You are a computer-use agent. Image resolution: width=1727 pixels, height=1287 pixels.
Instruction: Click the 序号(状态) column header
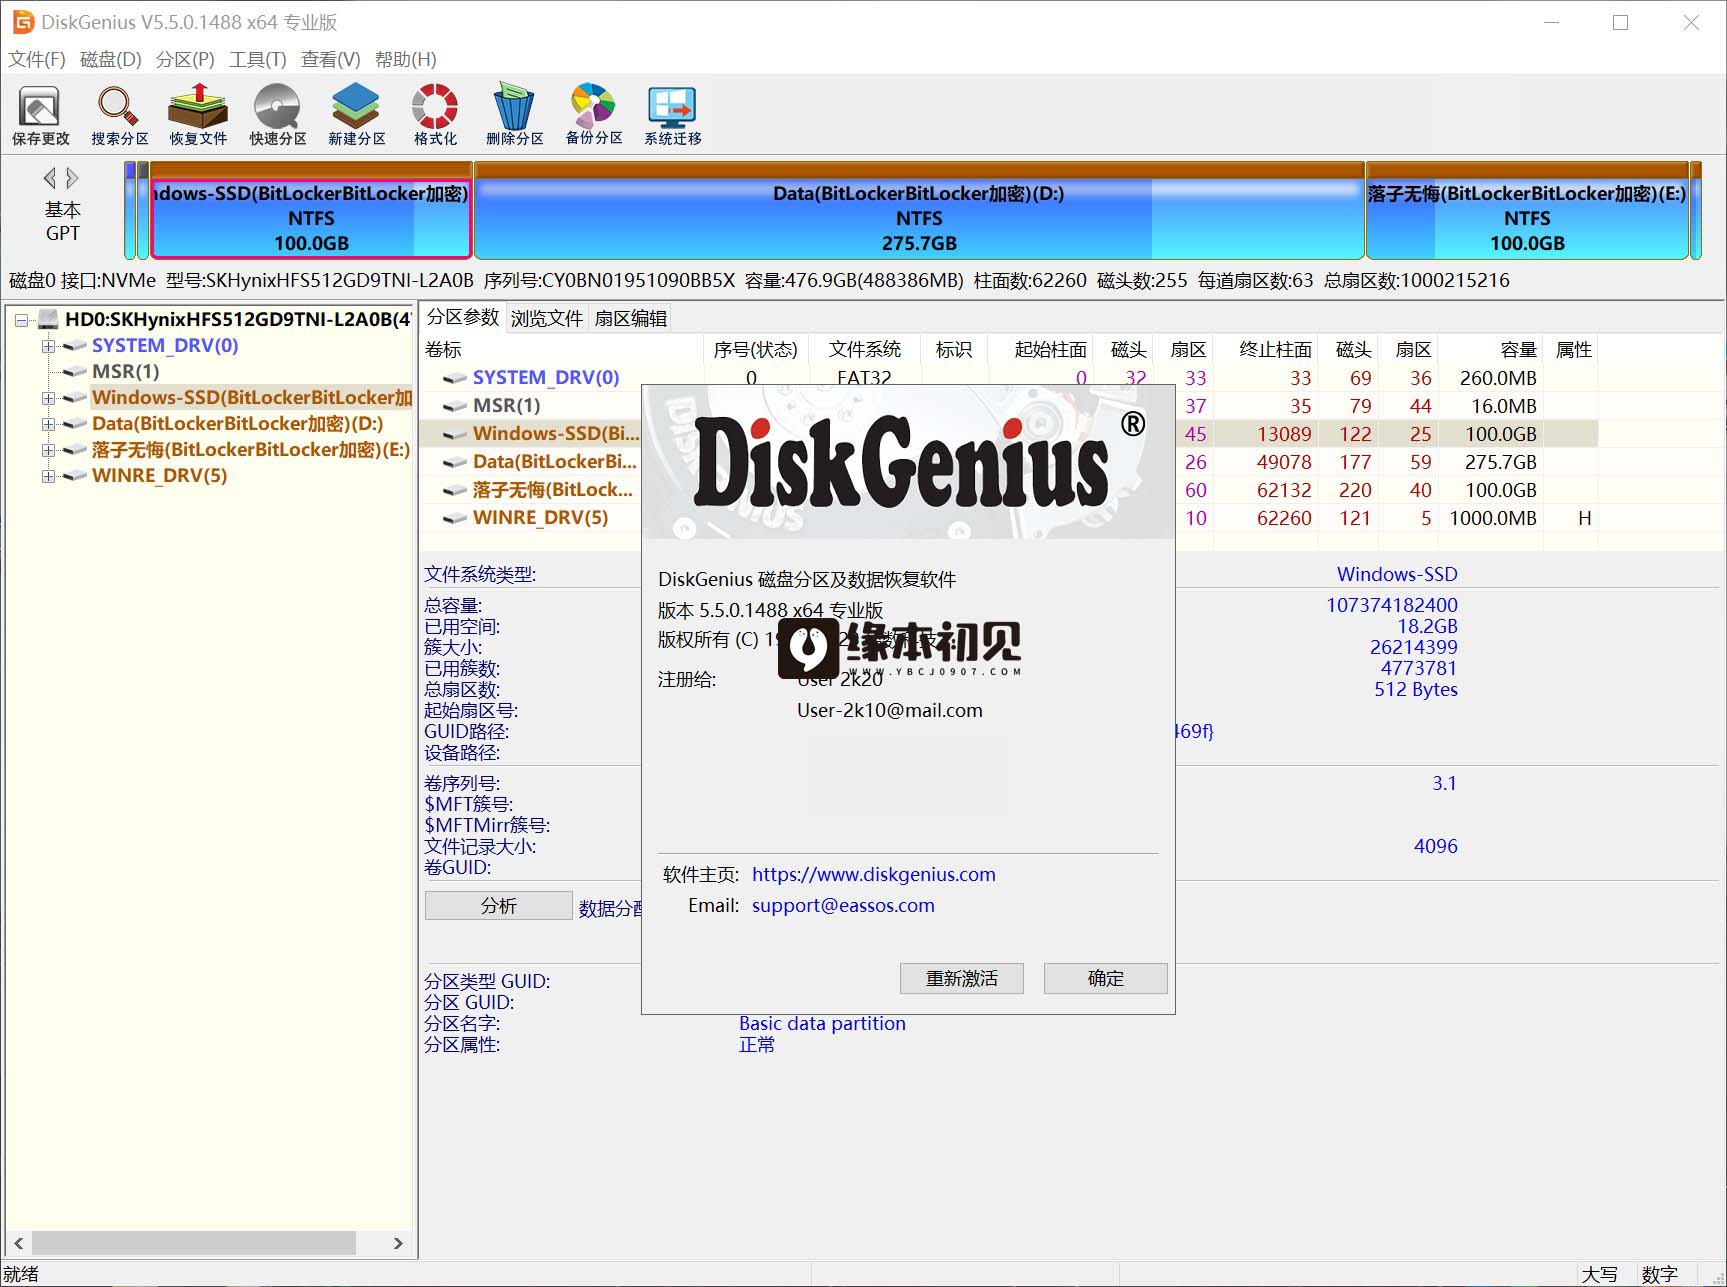pyautogui.click(x=756, y=350)
